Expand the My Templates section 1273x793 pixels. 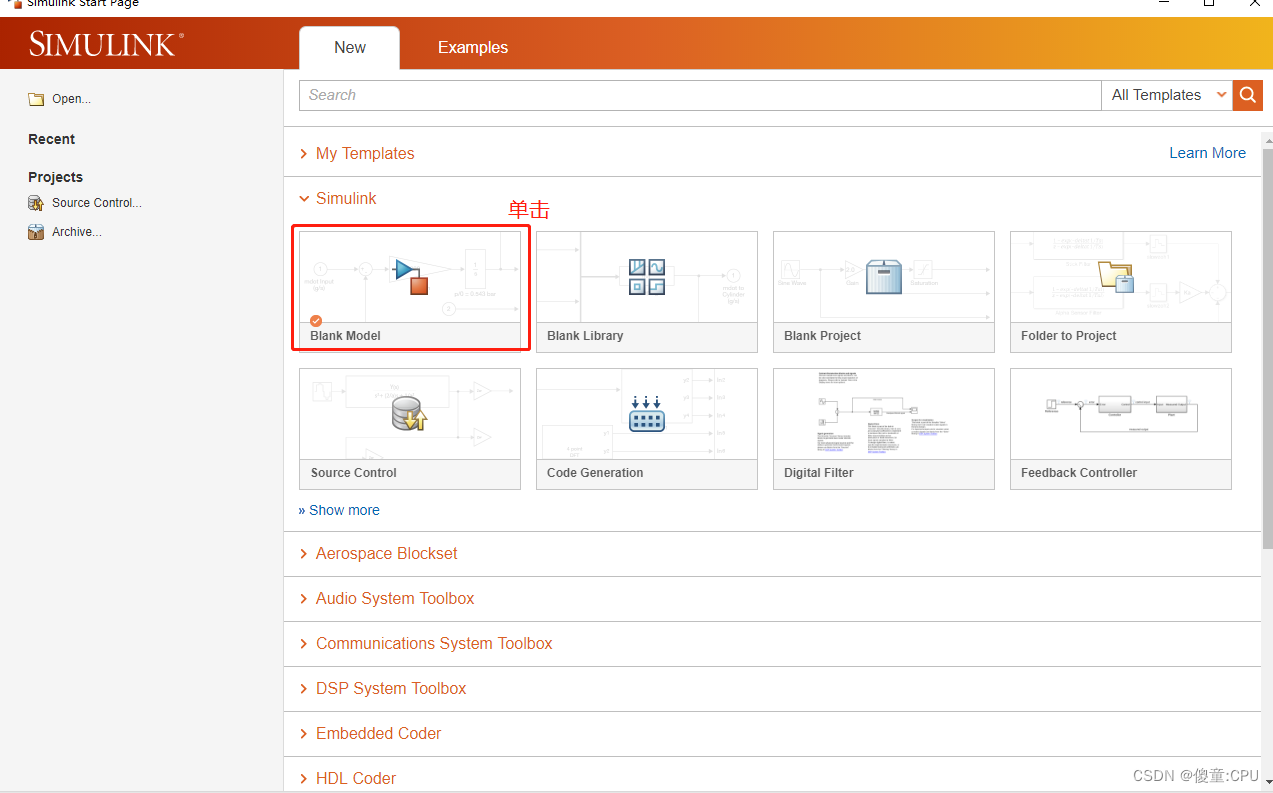coord(365,153)
